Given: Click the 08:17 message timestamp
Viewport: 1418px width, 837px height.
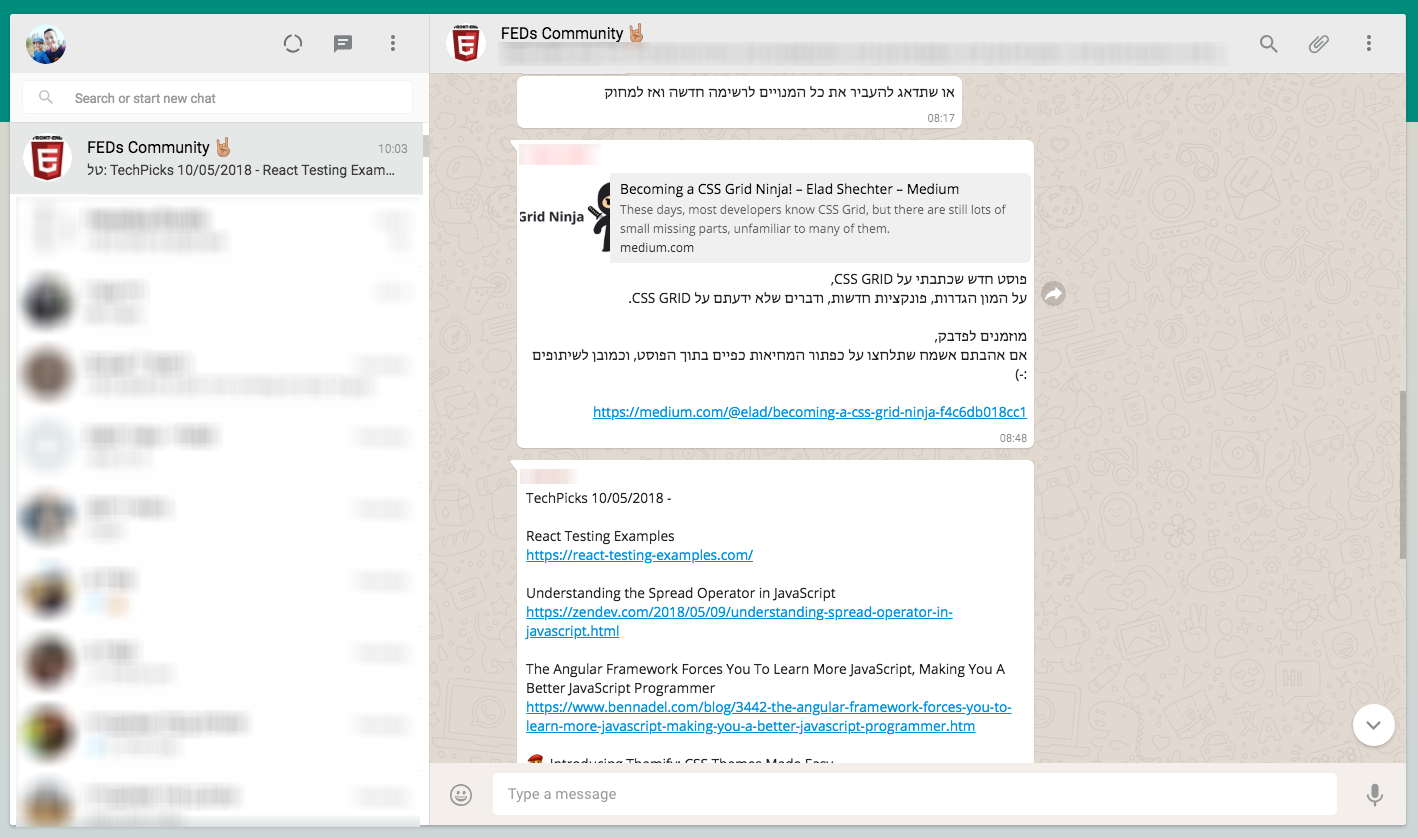Looking at the screenshot, I should (x=941, y=118).
